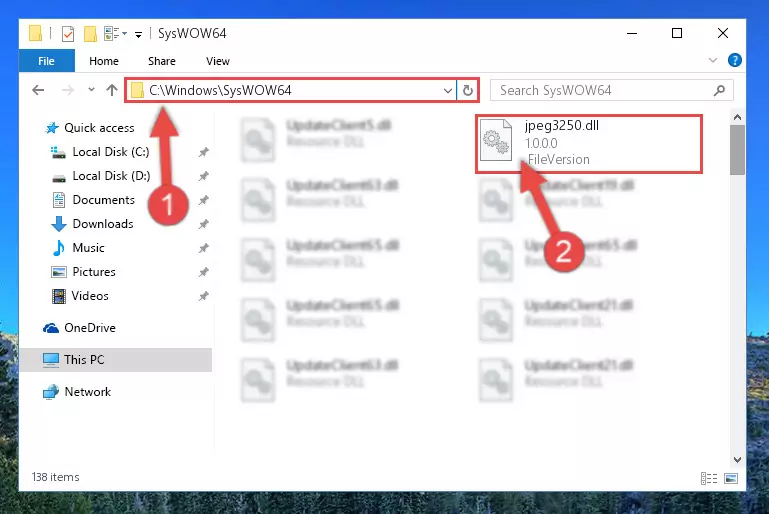The width and height of the screenshot is (769, 514).
Task: Click the Videos filmstrip icon
Action: click(59, 296)
